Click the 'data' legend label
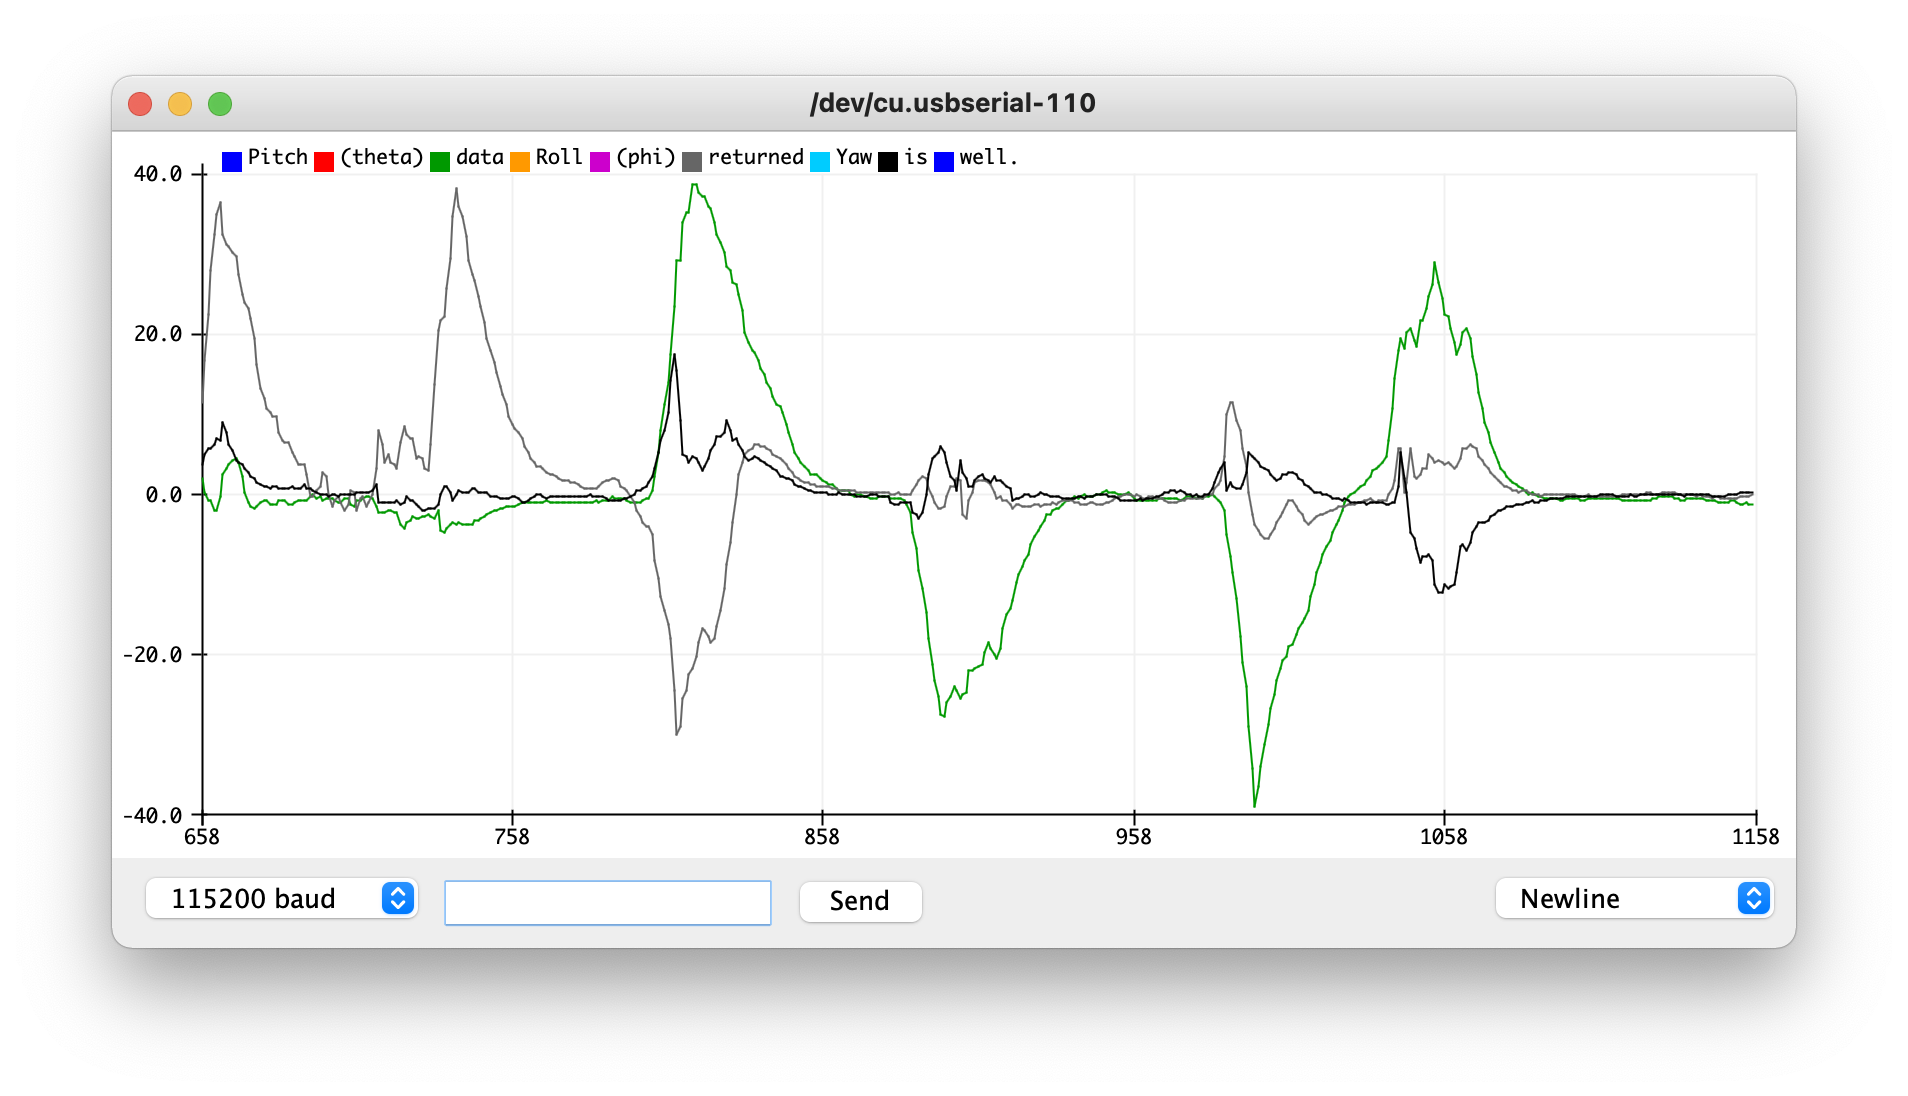Screen dimensions: 1908x1096 (x=480, y=157)
